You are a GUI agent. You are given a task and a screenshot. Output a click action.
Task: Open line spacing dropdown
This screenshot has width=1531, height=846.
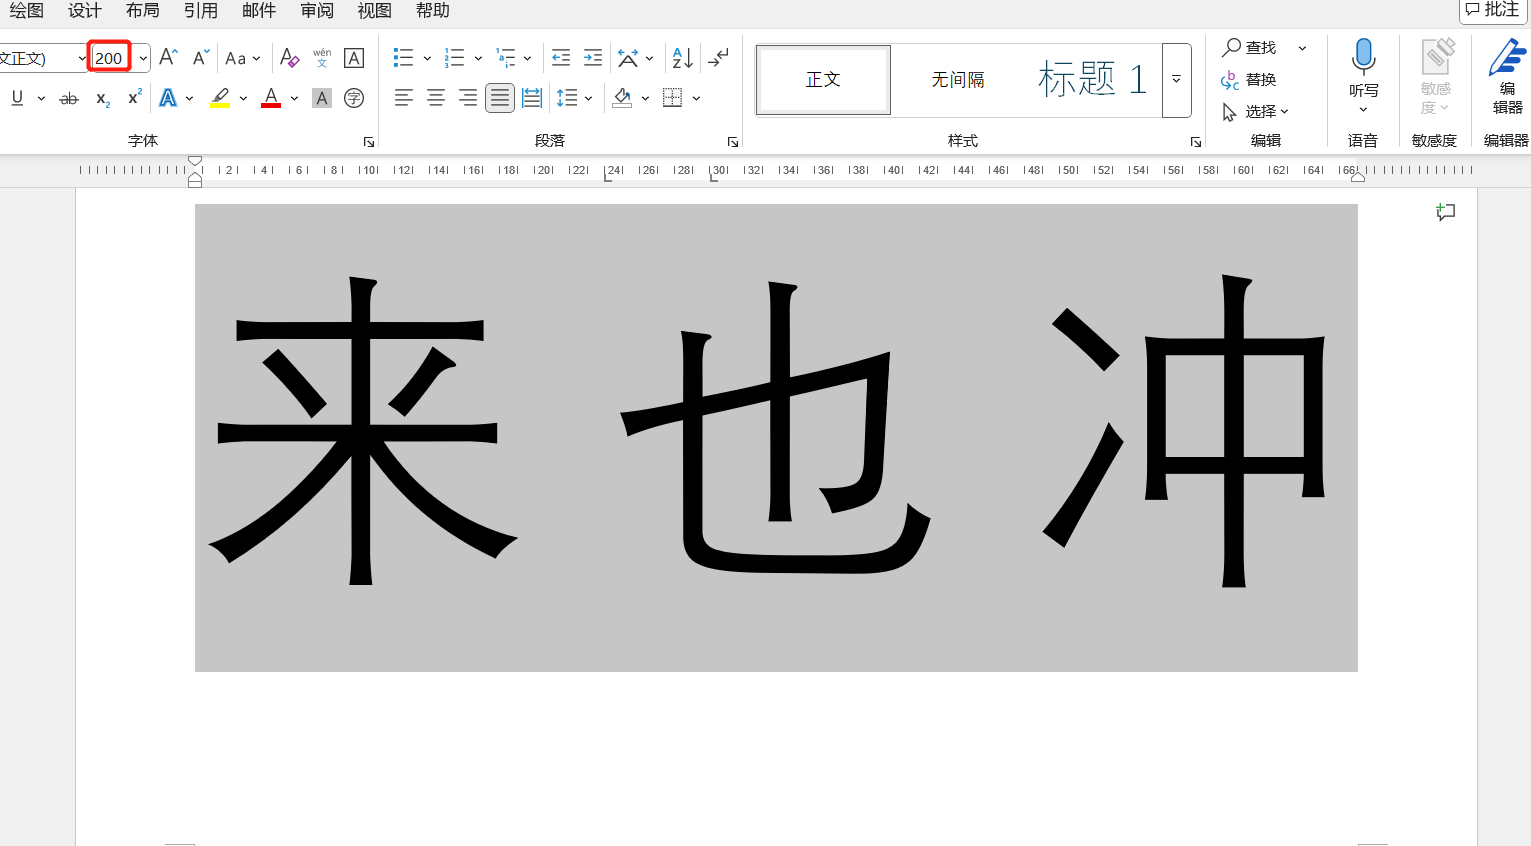tap(574, 98)
